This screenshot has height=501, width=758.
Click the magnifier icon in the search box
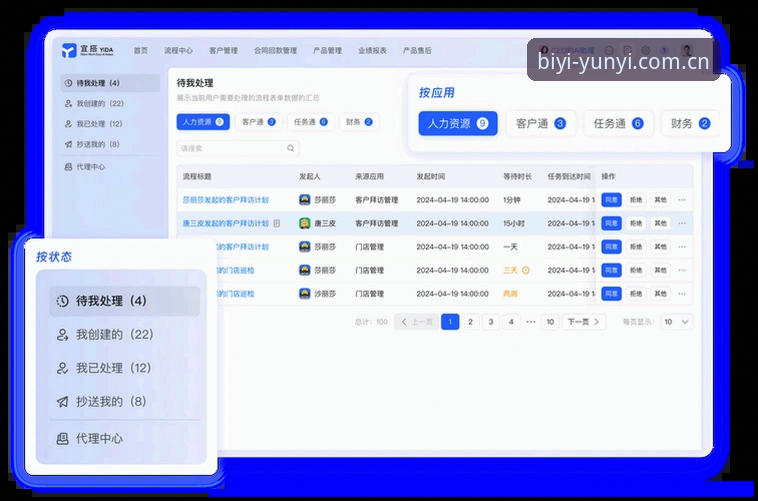291,148
